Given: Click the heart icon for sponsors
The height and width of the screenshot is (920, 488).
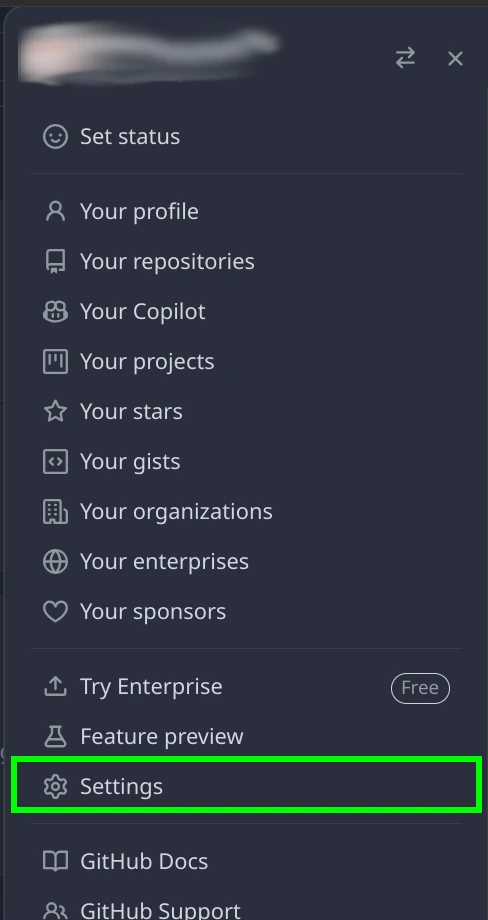Looking at the screenshot, I should pyautogui.click(x=55, y=612).
